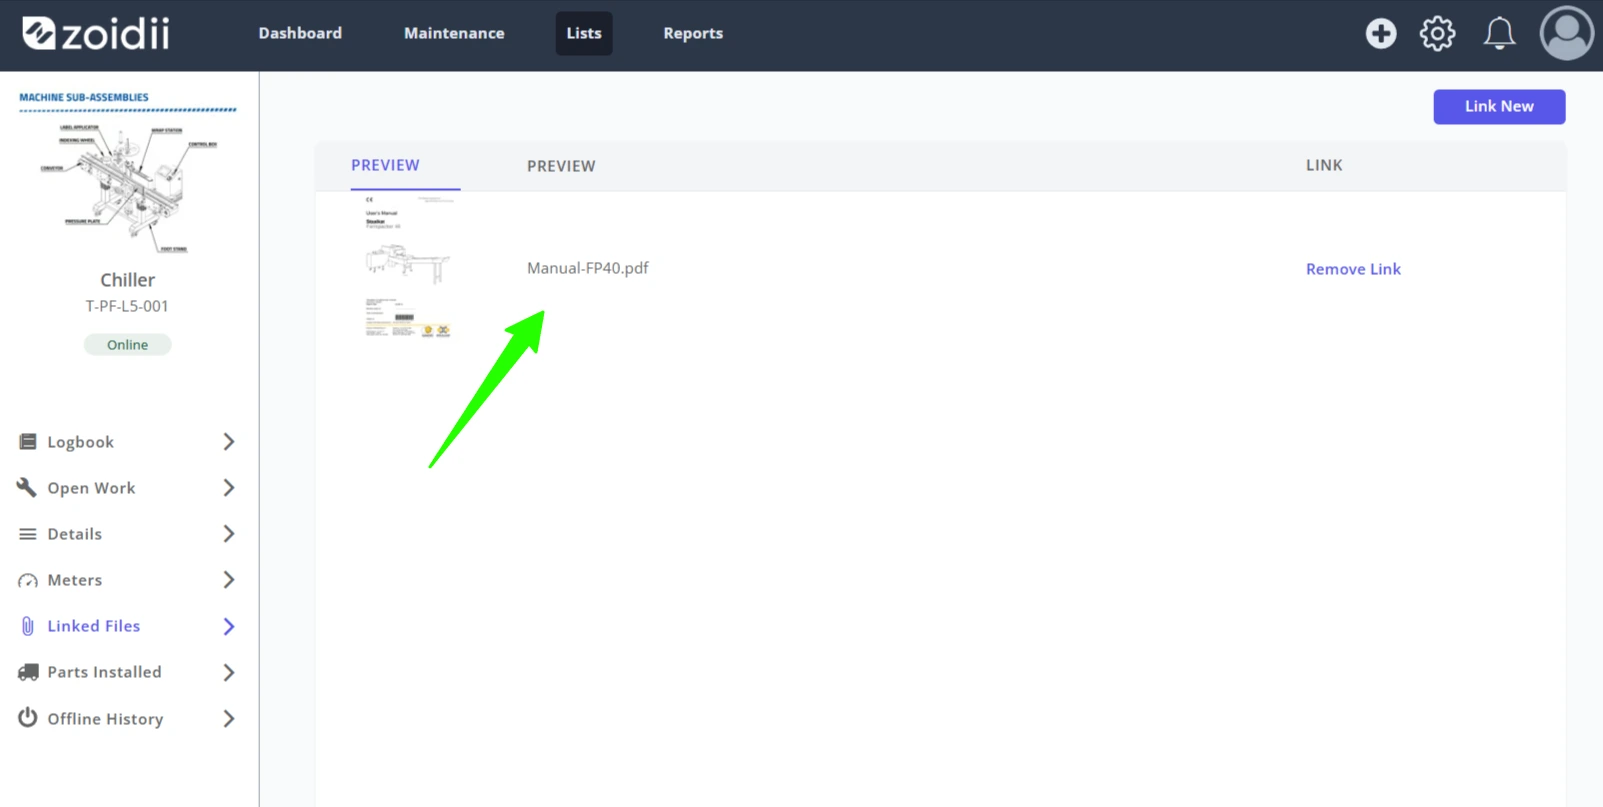This screenshot has height=807, width=1603.
Task: Click Remove Link for Manual-FP40.pdf
Action: coord(1353,269)
